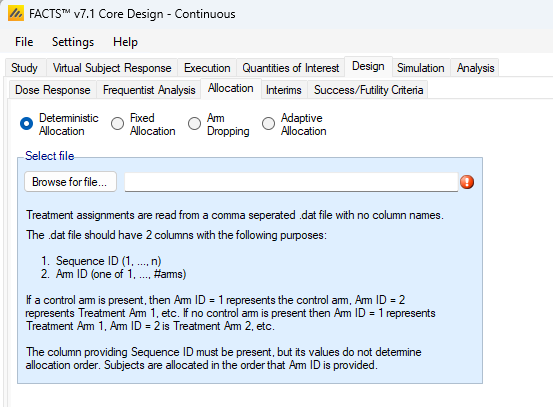553x407 pixels.
Task: Go to the Interims sub-tab
Action: coord(284,90)
